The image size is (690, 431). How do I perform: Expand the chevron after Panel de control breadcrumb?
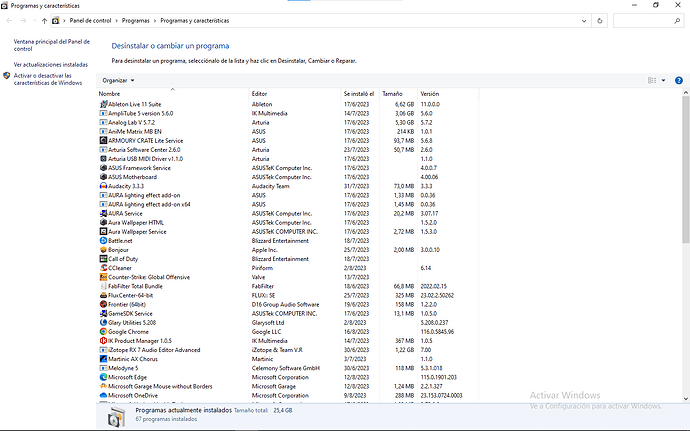click(x=117, y=21)
